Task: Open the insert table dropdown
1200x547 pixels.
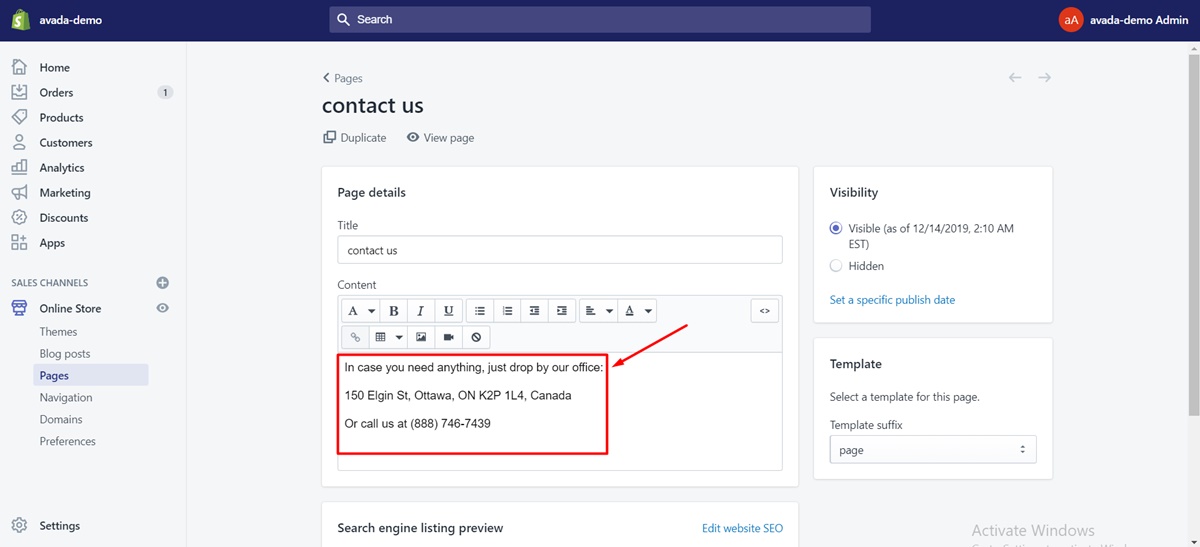Action: tap(388, 337)
